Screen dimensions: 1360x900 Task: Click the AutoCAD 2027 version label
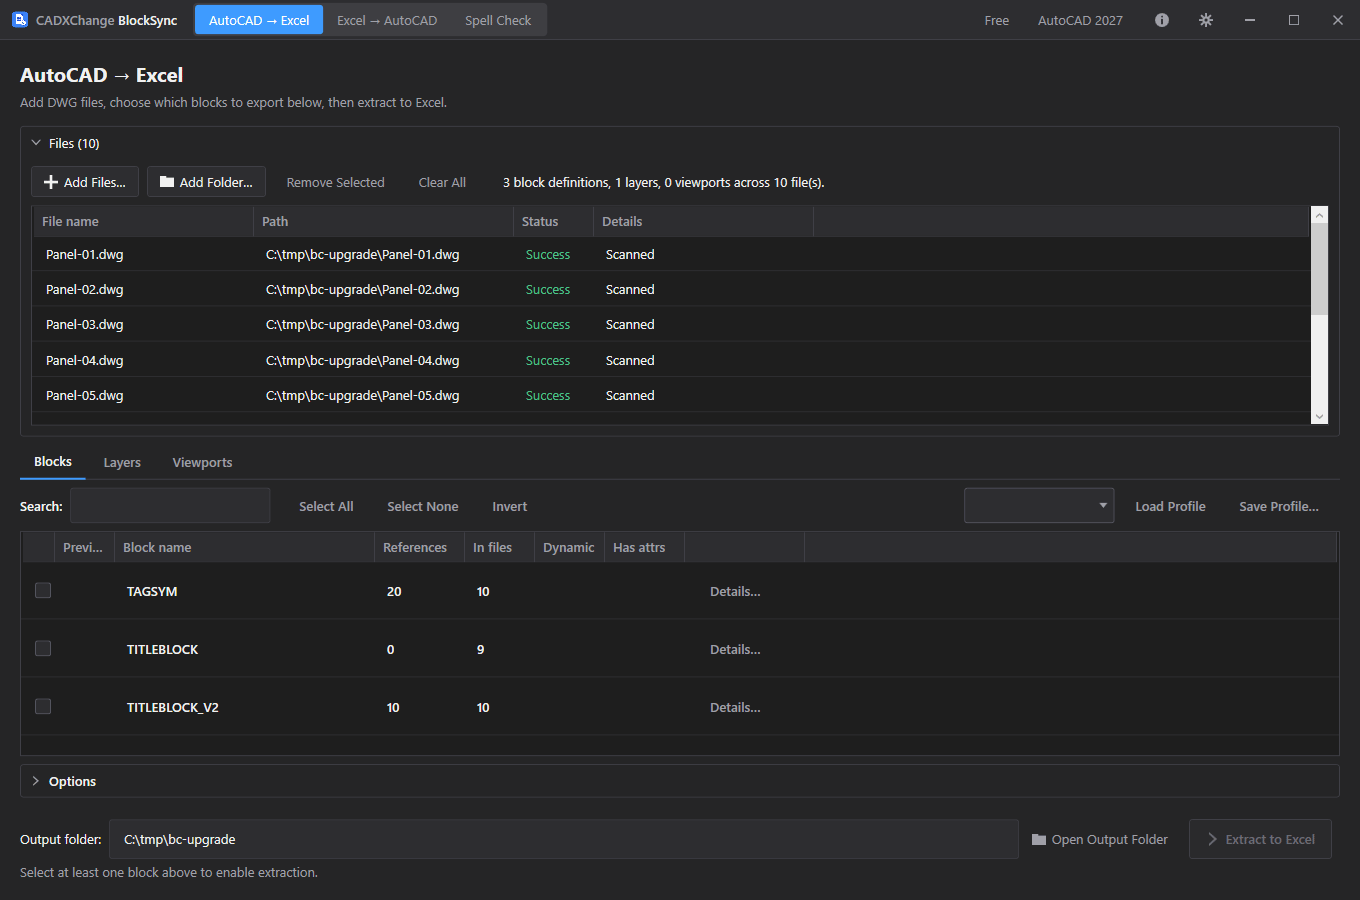click(1080, 20)
